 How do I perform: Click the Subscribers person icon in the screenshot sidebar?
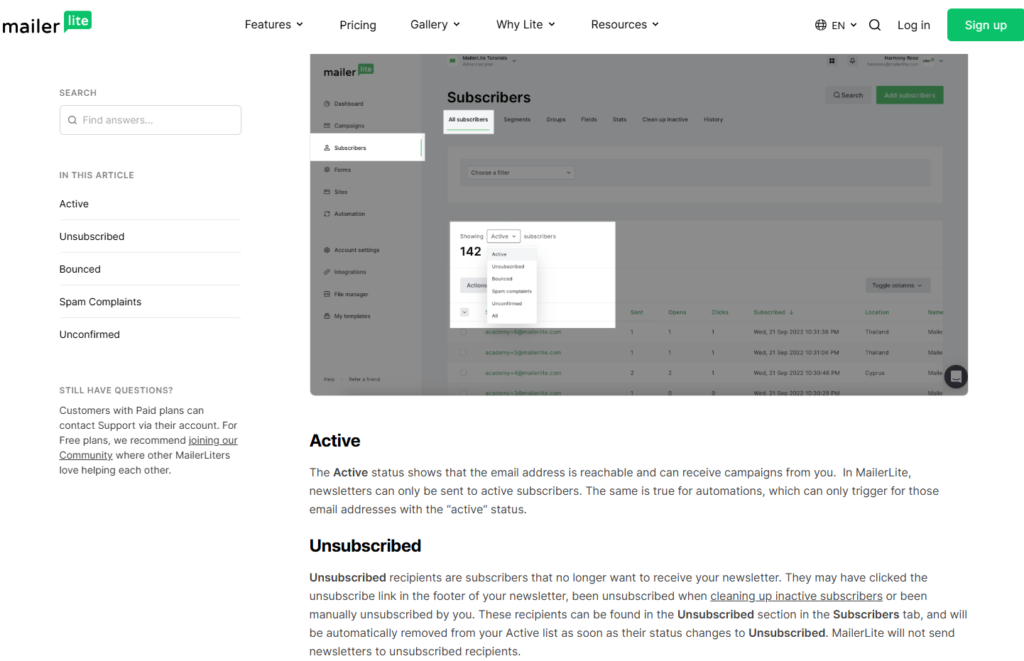pyautogui.click(x=327, y=148)
